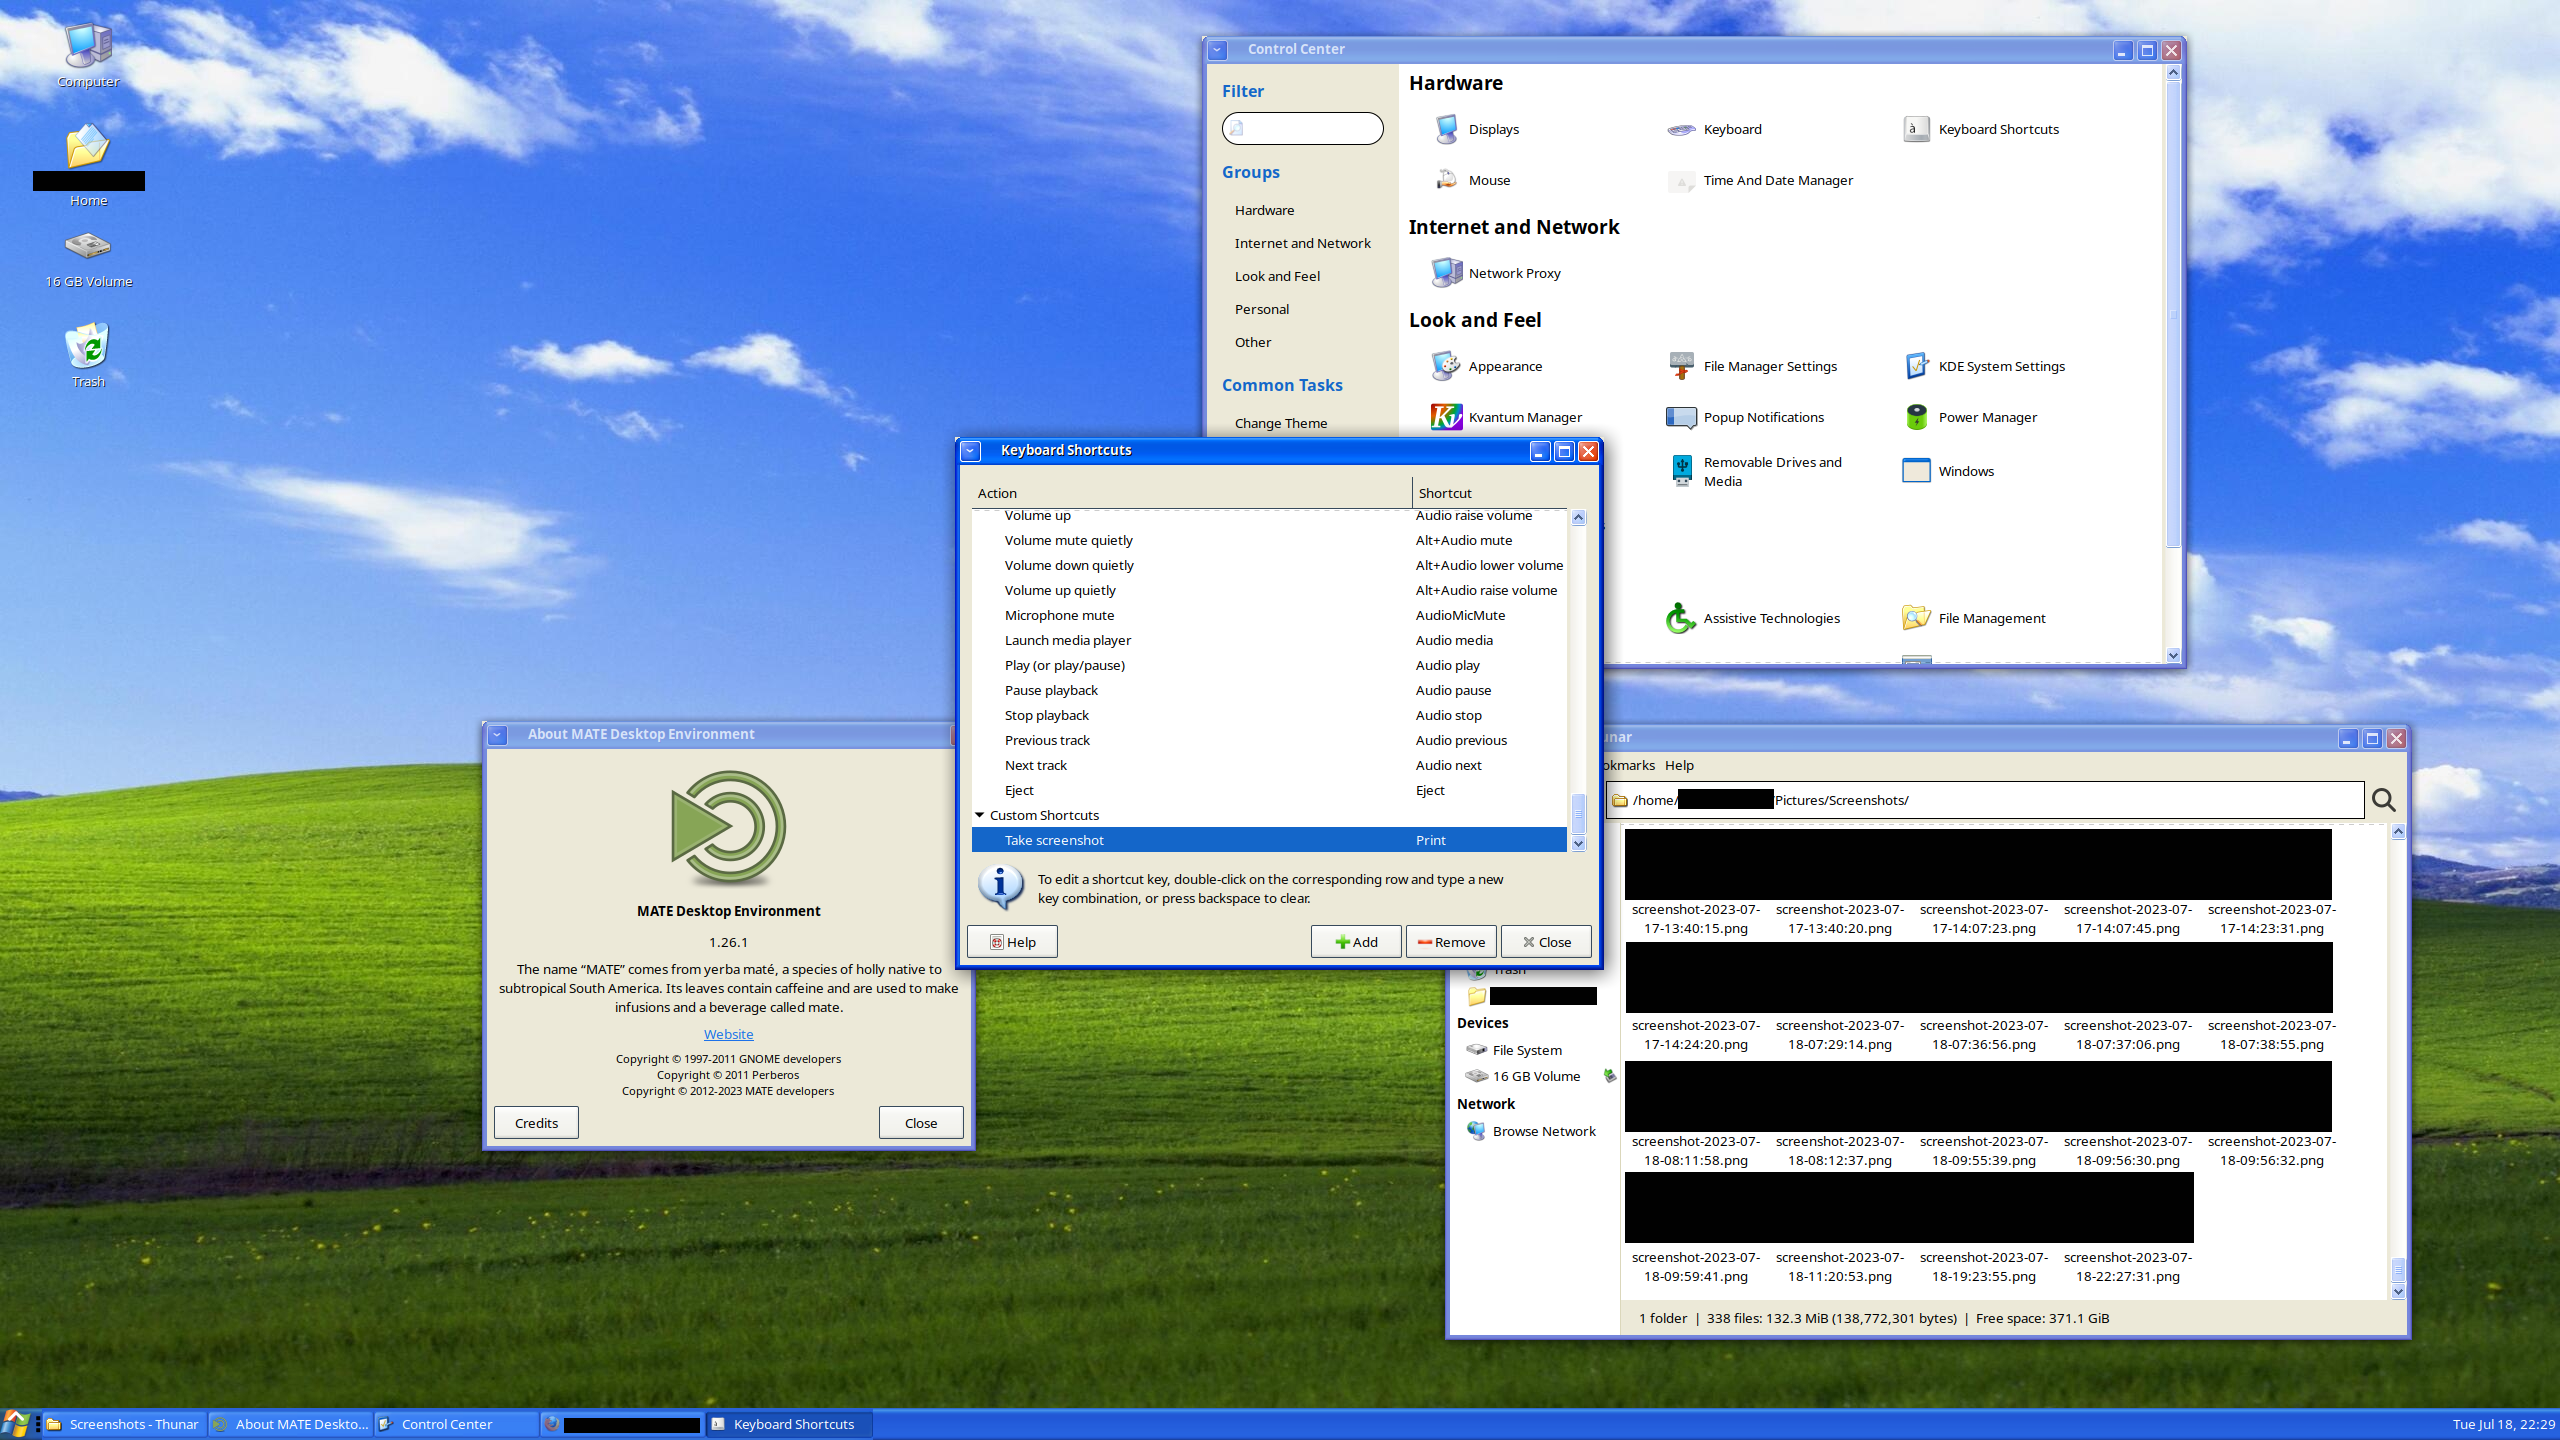Open Removable Drives and Media
This screenshot has width=2560, height=1440.
pos(1756,471)
